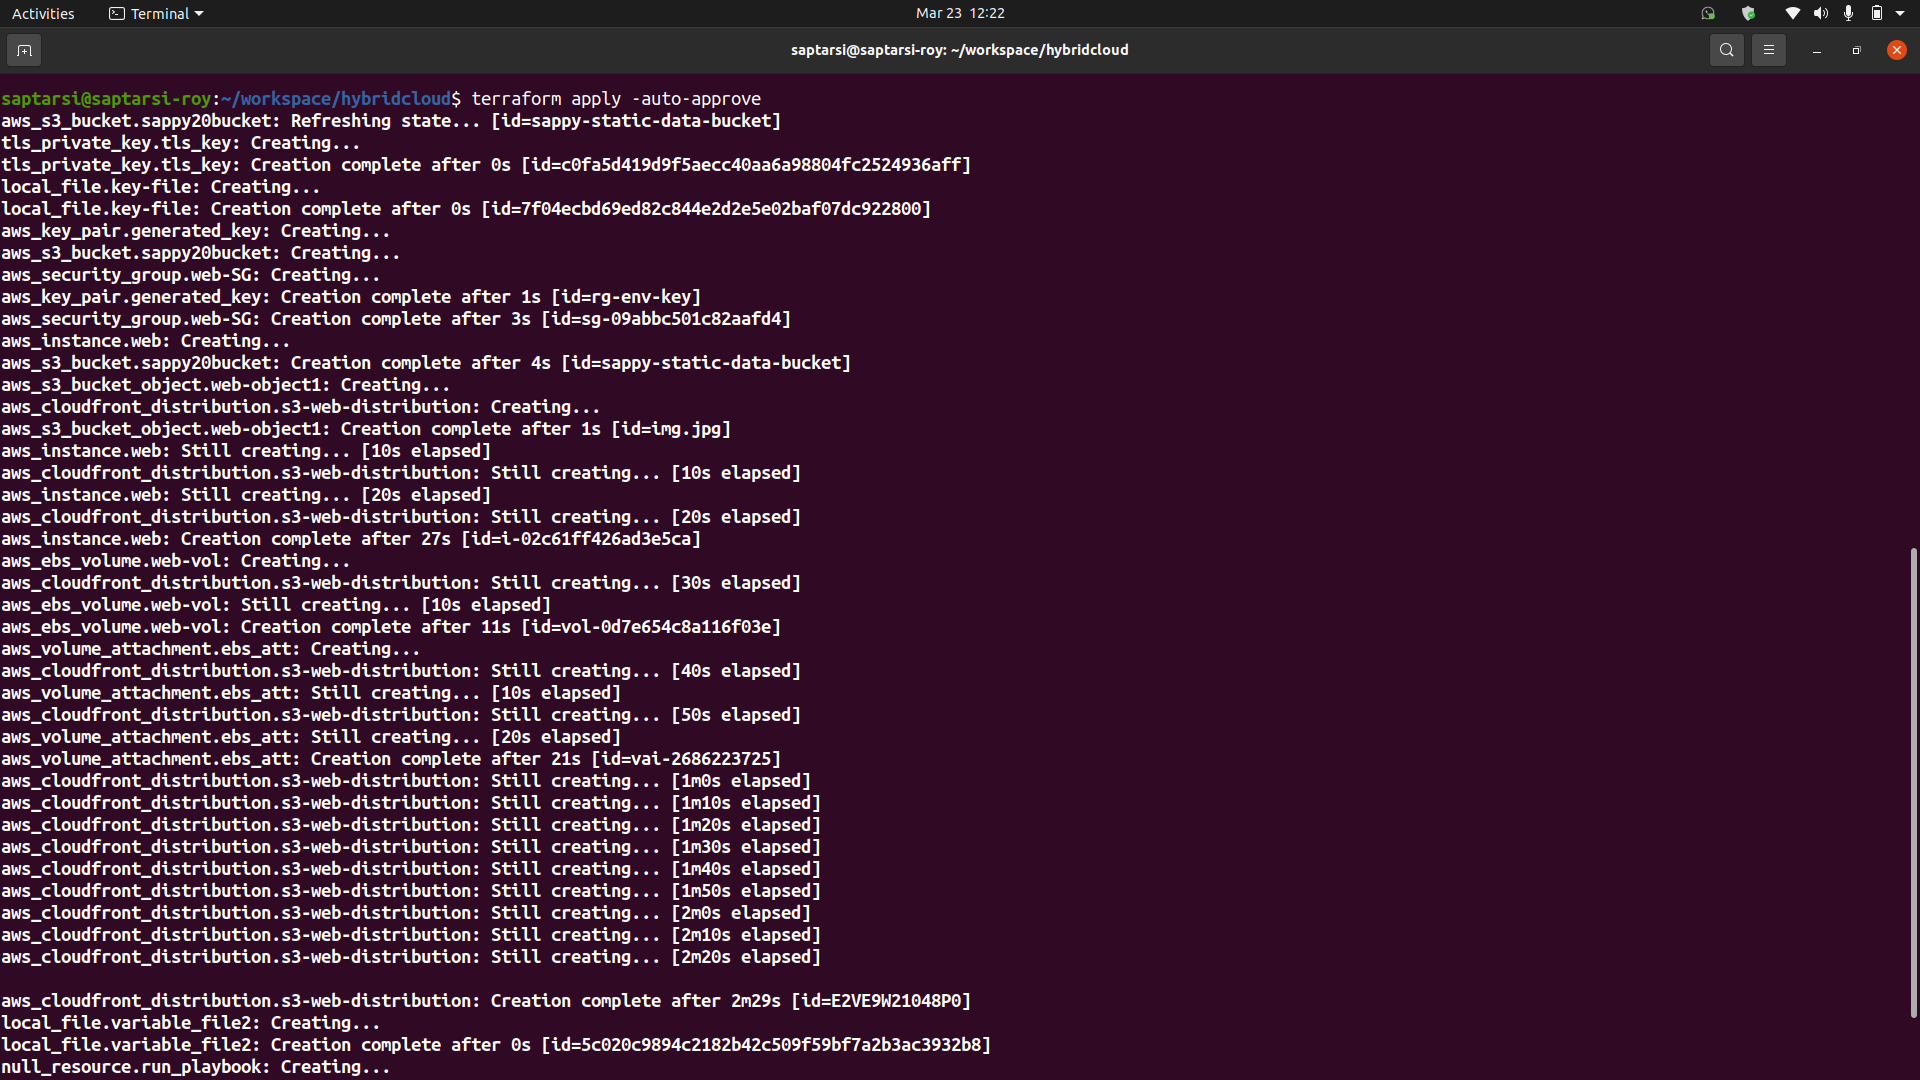The height and width of the screenshot is (1080, 1920).
Task: Click the volume speaker icon
Action: click(1820, 13)
